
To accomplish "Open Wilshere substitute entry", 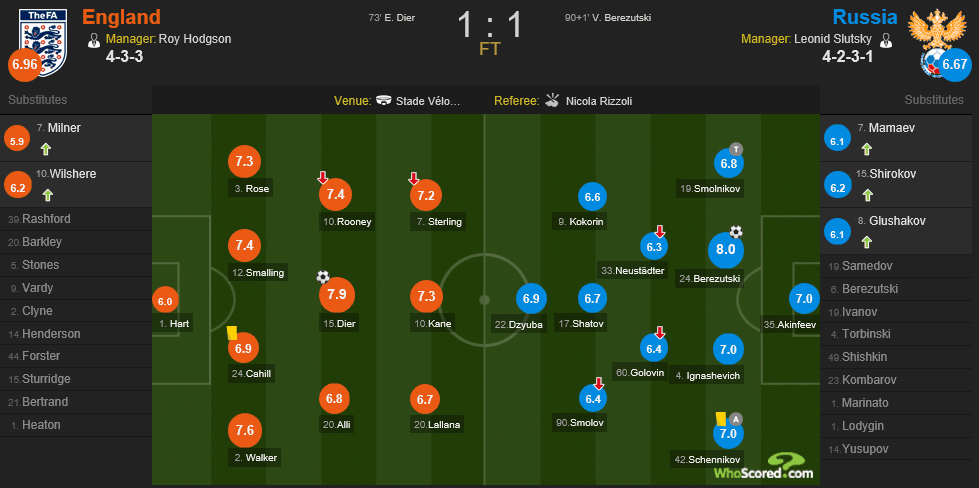I will click(76, 185).
